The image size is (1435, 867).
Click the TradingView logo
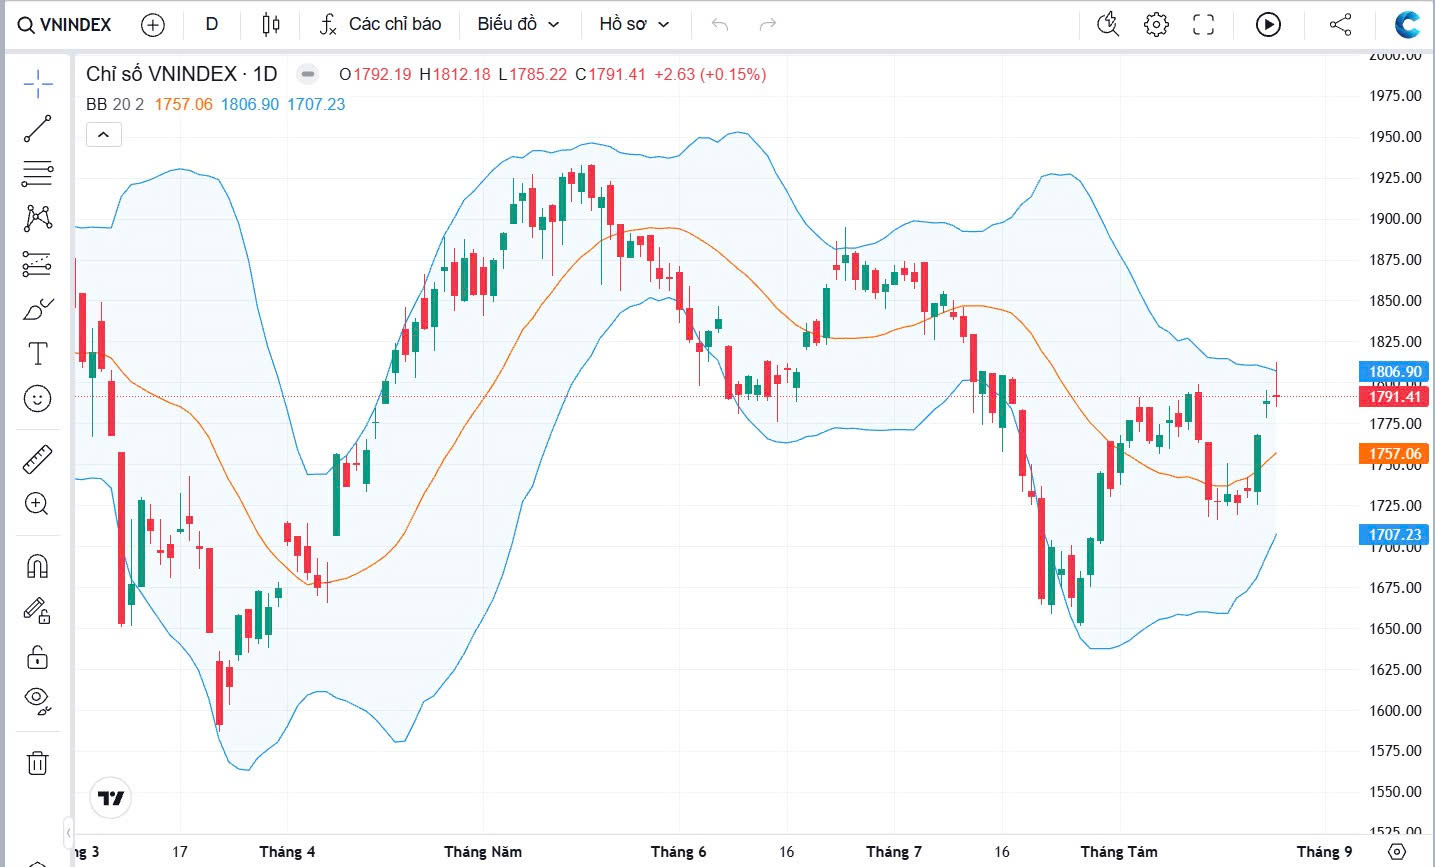point(111,798)
